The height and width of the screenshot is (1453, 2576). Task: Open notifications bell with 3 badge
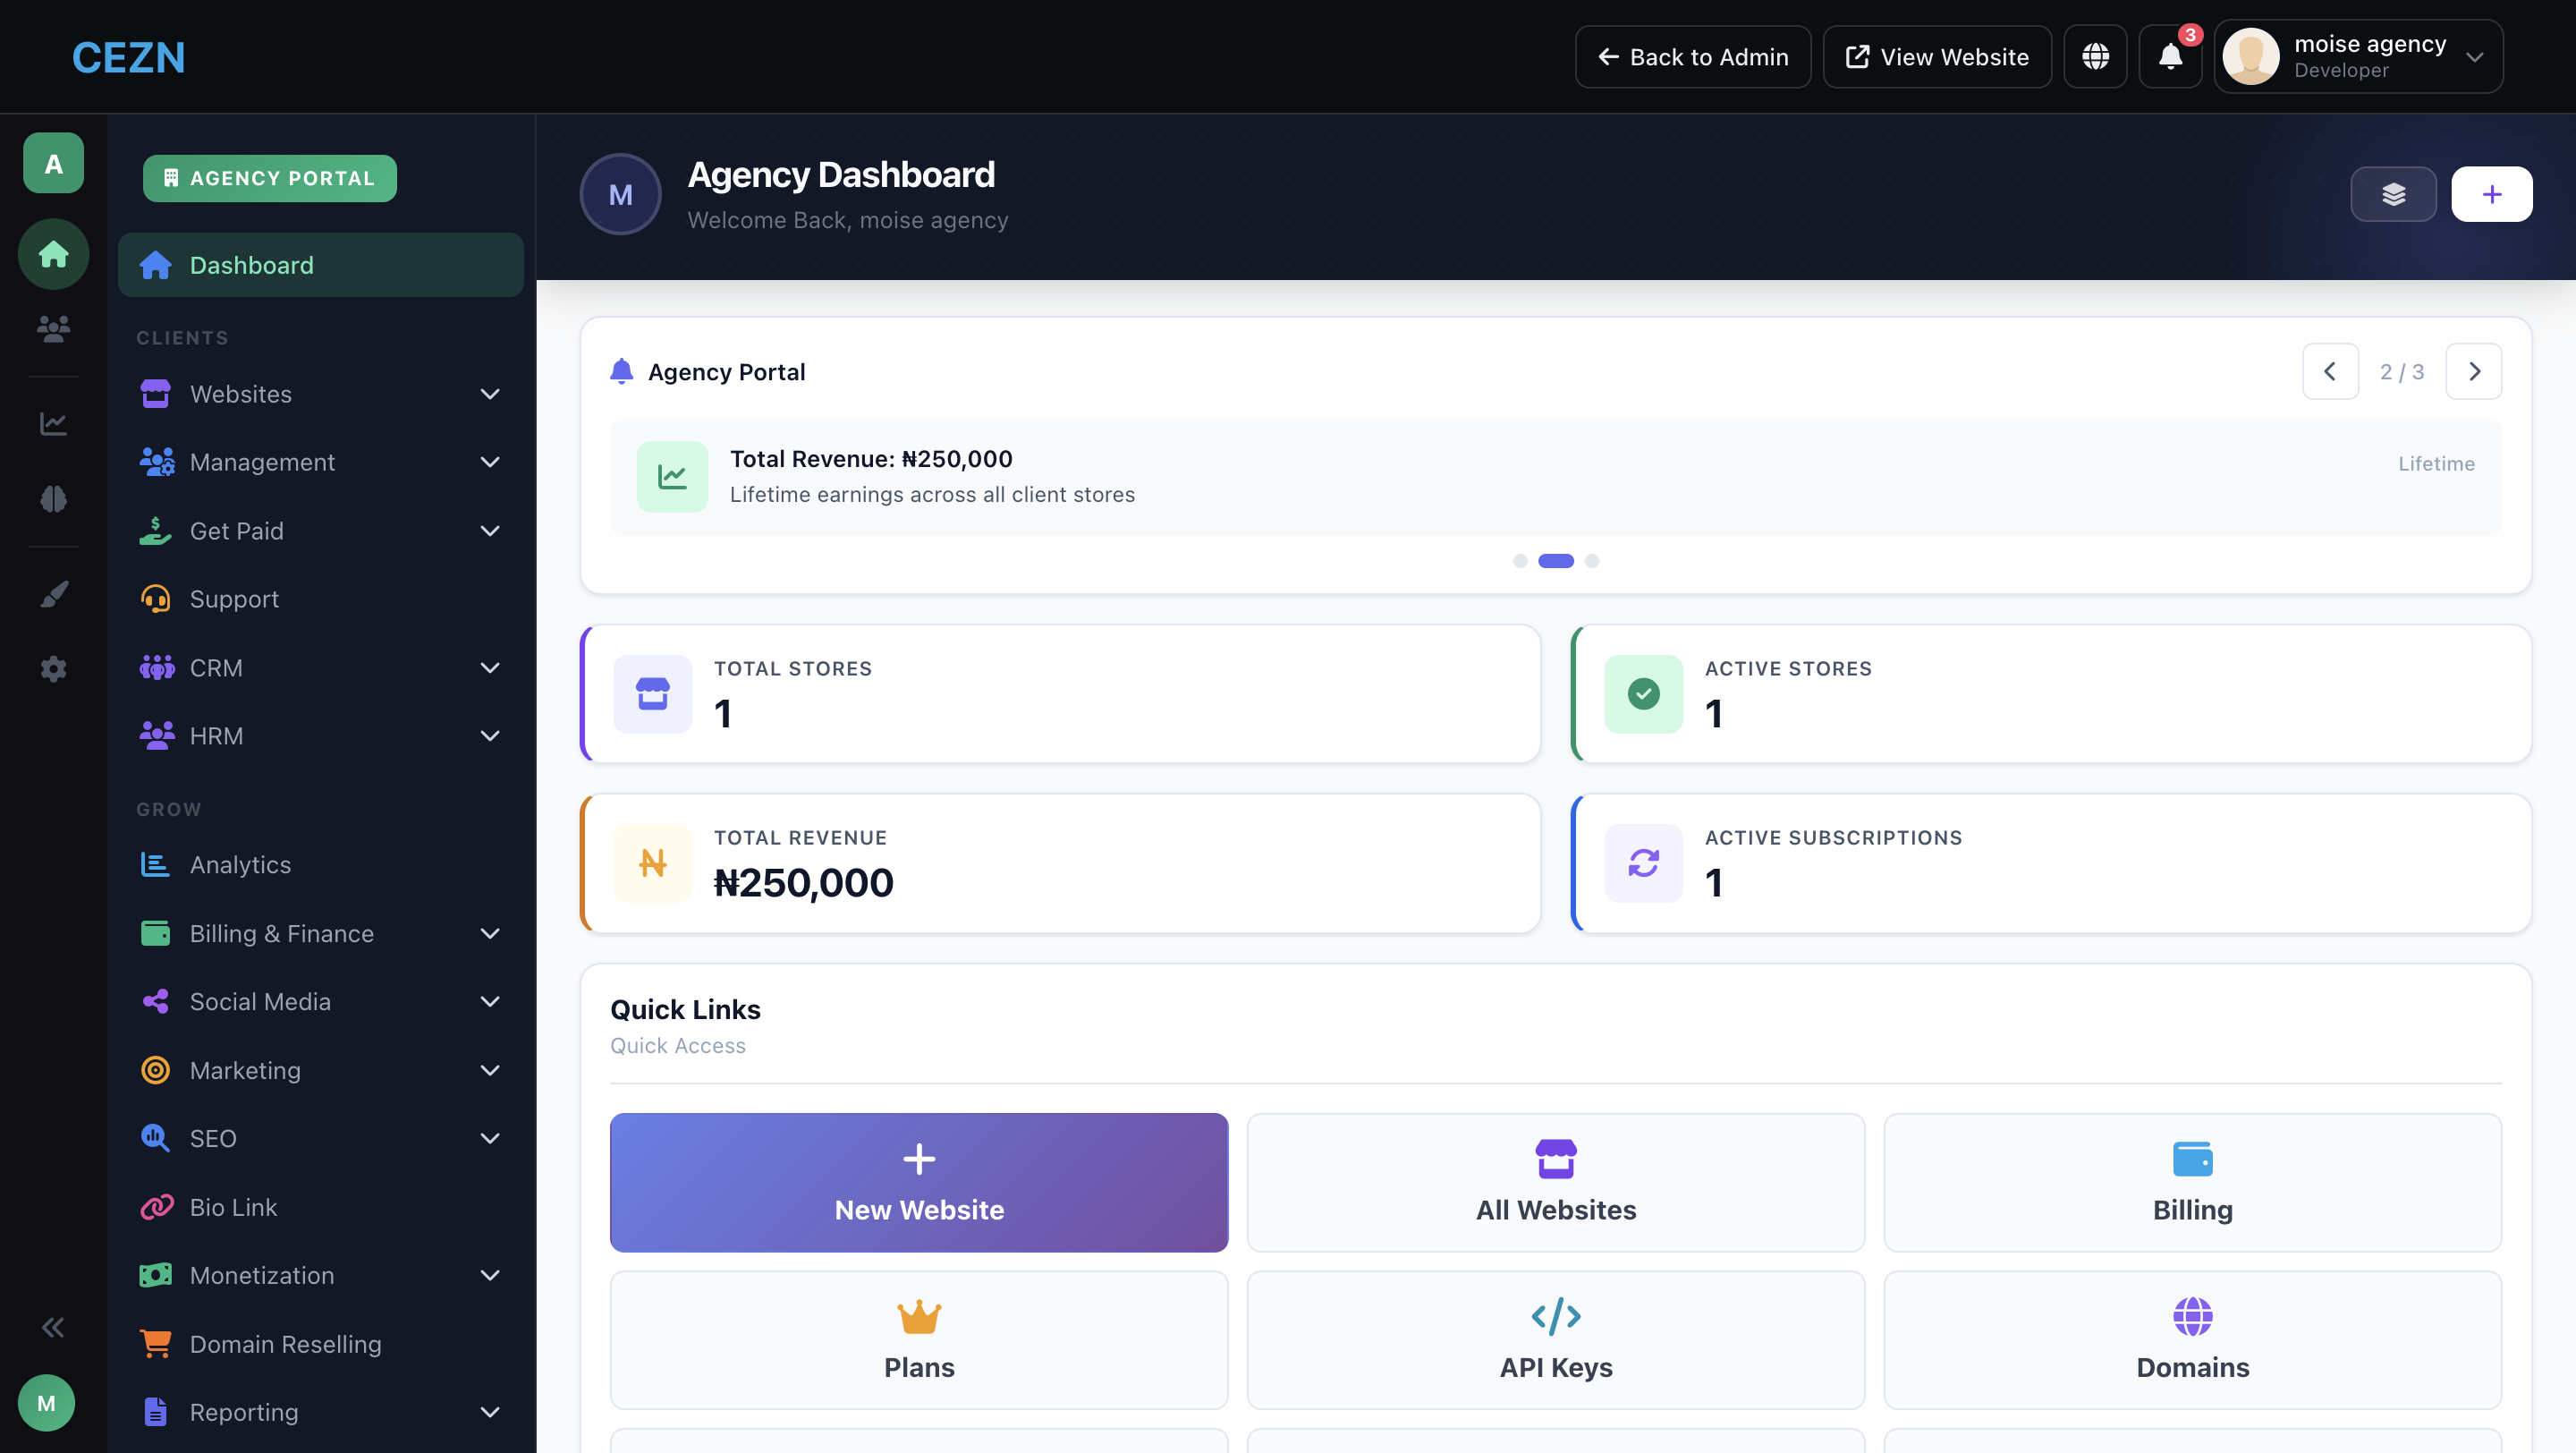click(2170, 57)
